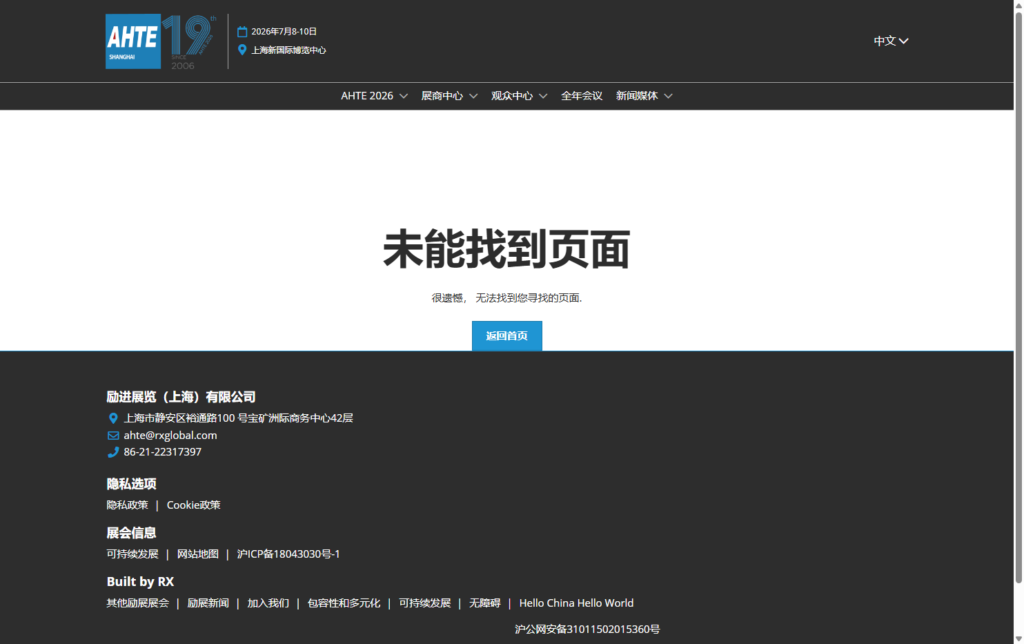Open the 加入我们 link
The image size is (1024, 644).
pos(267,603)
